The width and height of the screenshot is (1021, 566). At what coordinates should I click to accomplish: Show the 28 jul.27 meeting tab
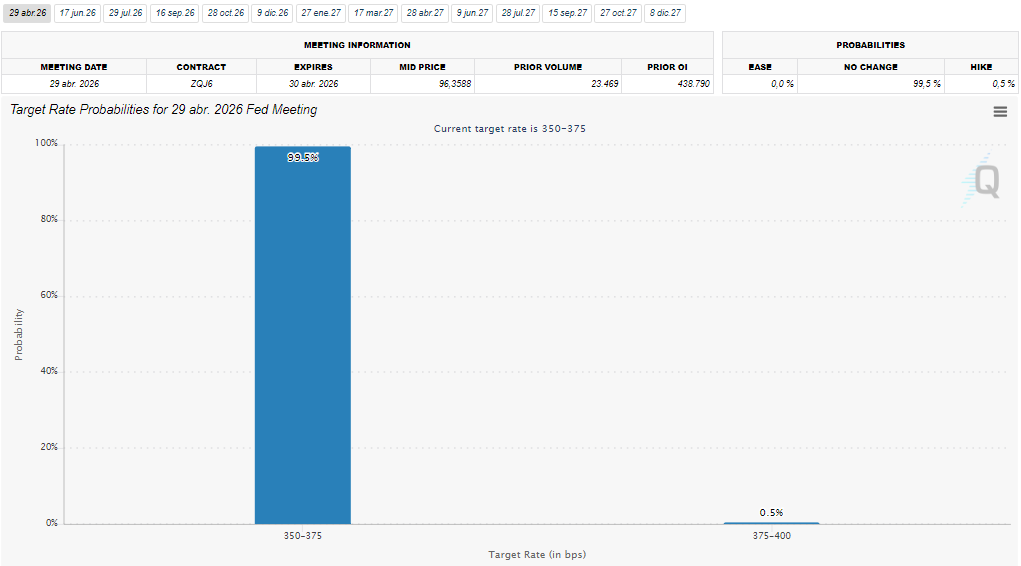click(x=518, y=13)
